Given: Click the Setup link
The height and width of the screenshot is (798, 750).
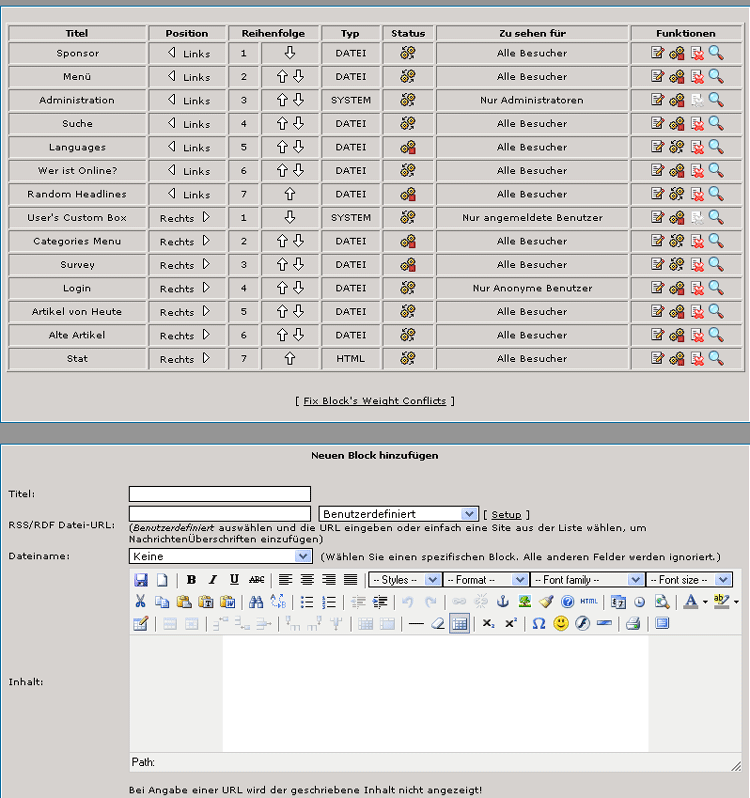Looking at the screenshot, I should point(506,515).
